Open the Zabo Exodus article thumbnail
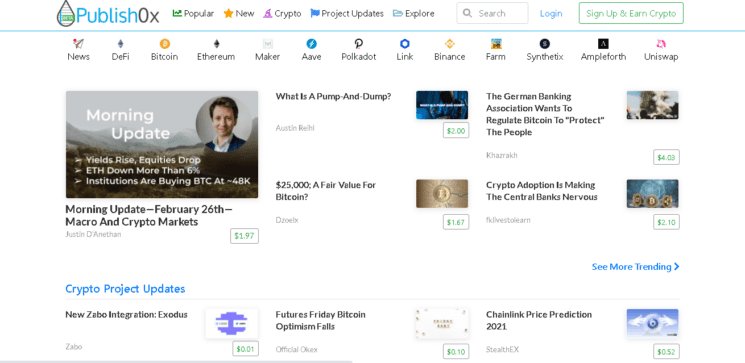This screenshot has height=363, width=745. click(x=232, y=323)
